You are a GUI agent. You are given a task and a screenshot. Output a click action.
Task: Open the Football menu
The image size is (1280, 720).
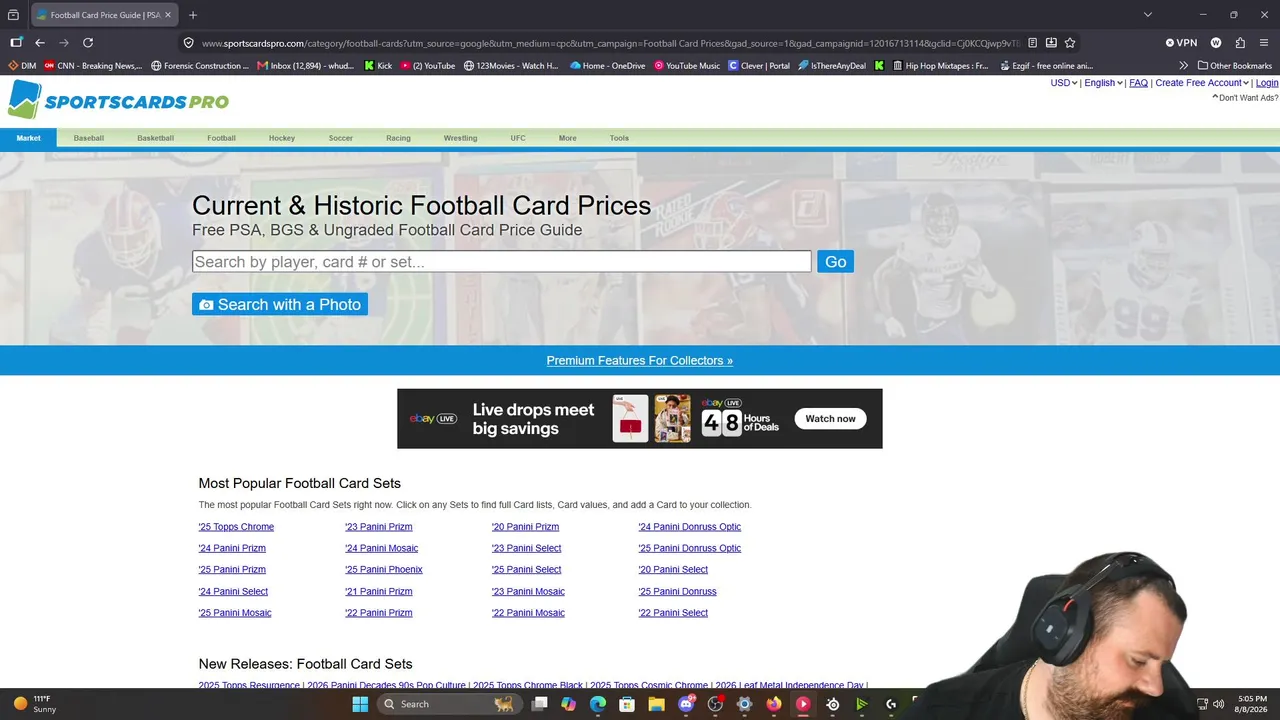click(x=221, y=138)
